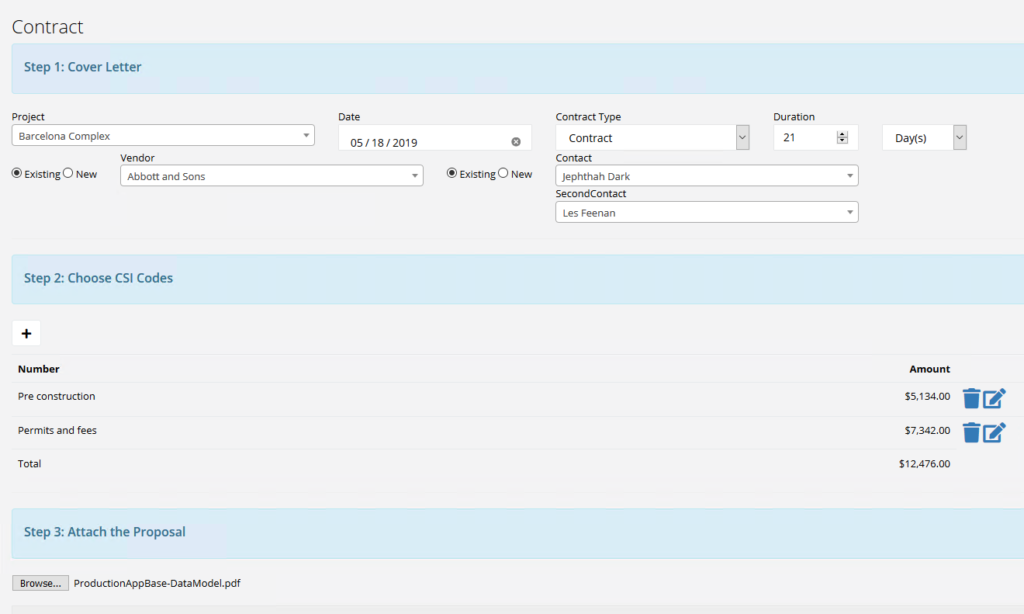Click the ProductionAppBase-DataModel.pdf file name

coord(157,583)
